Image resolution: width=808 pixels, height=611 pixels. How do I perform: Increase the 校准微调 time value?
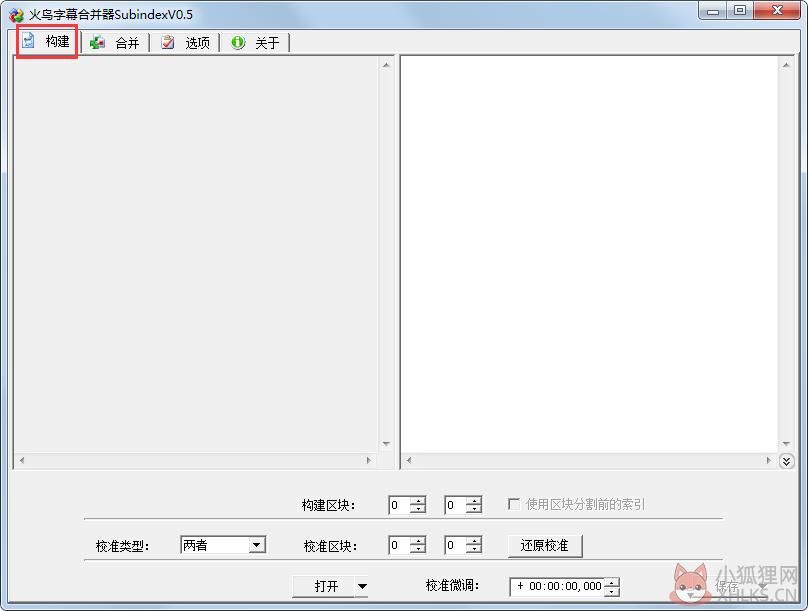click(x=612, y=582)
